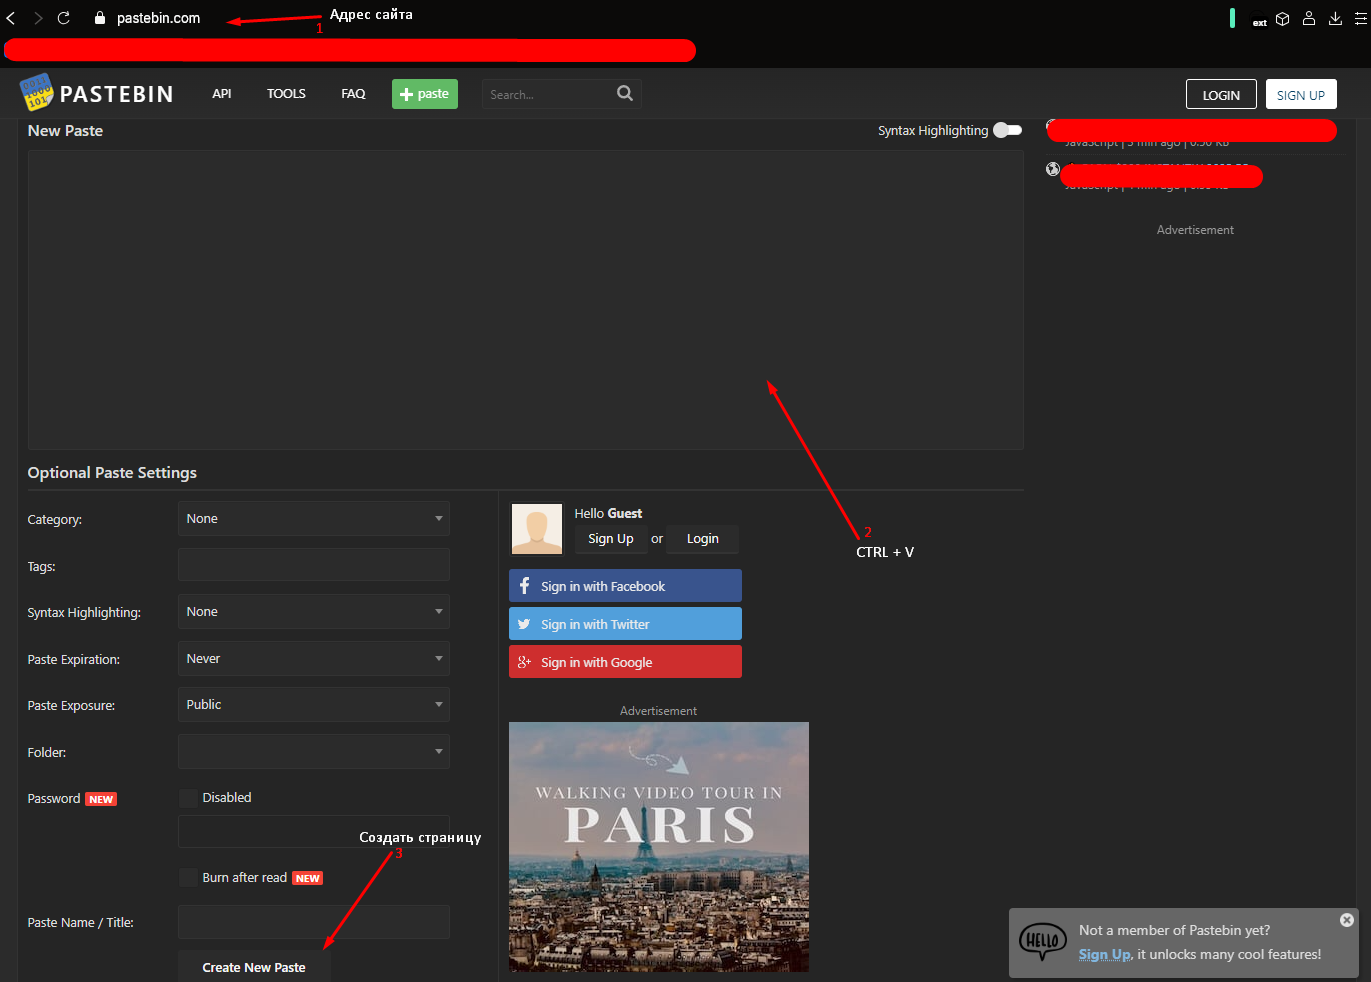Screen dimensions: 1371x982
Task: Click the search magnifier icon
Action: coord(625,93)
